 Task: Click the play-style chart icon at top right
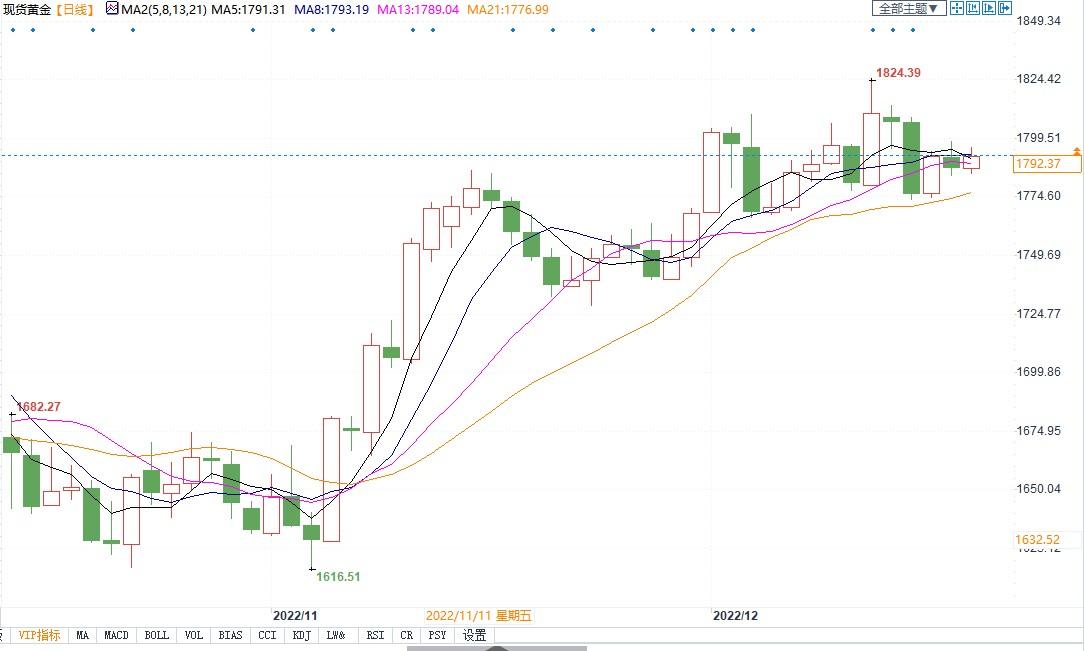tap(990, 9)
